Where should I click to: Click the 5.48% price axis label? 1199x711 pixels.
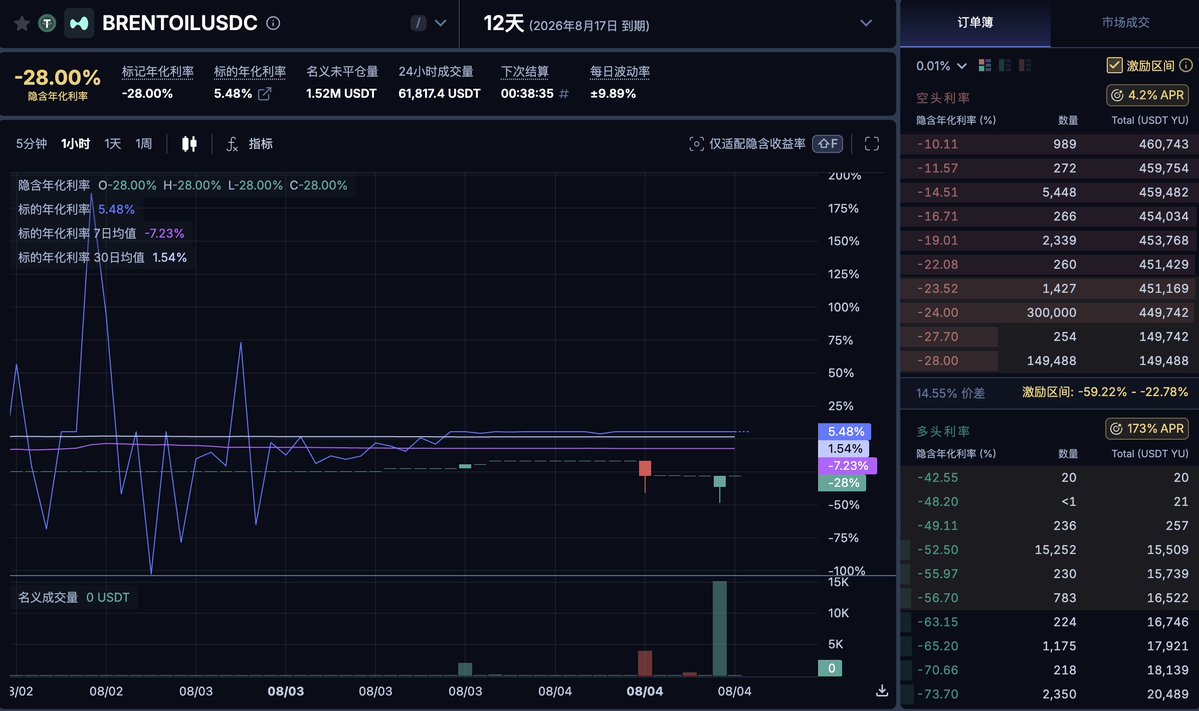pyautogui.click(x=845, y=432)
